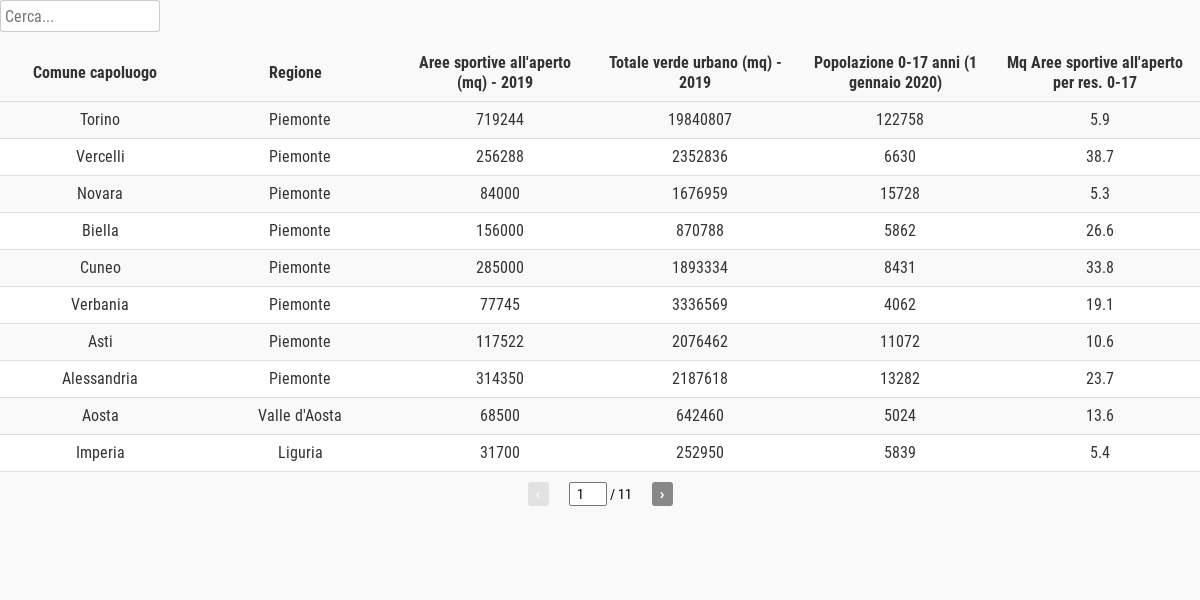The width and height of the screenshot is (1200, 600).
Task: Select Biella in the table
Action: click(x=100, y=231)
